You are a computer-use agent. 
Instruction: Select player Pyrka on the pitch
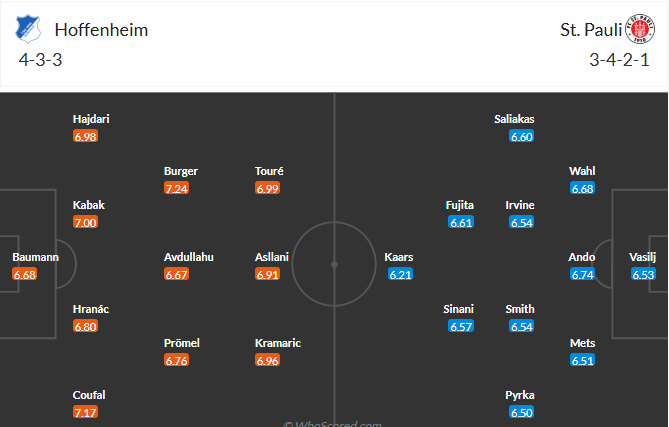(521, 395)
